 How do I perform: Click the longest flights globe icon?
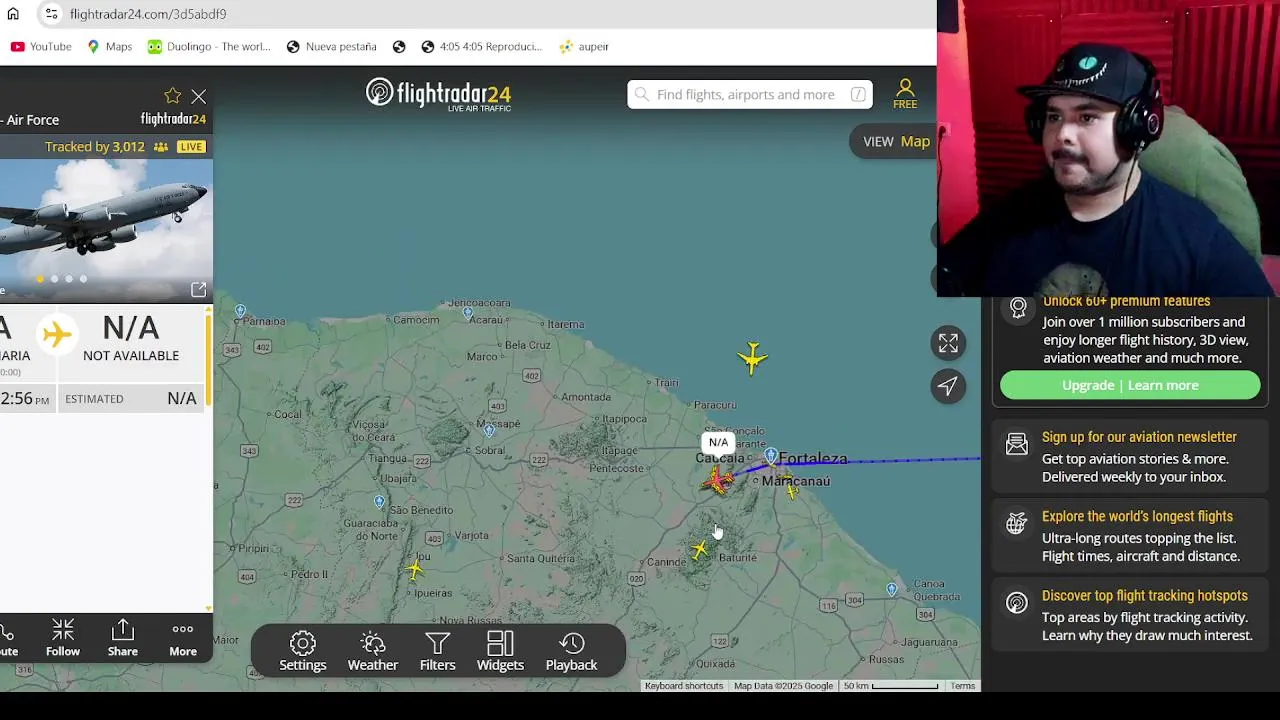[x=1017, y=523]
